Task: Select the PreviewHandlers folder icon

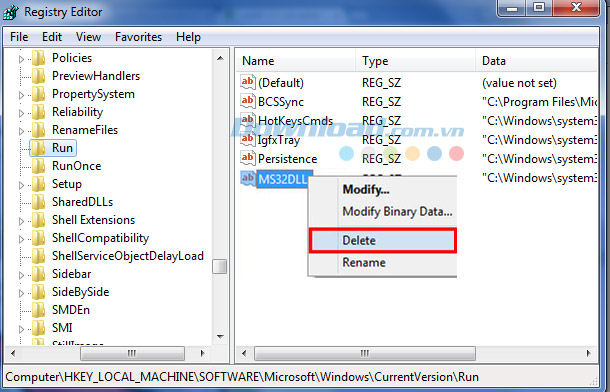Action: [39, 76]
